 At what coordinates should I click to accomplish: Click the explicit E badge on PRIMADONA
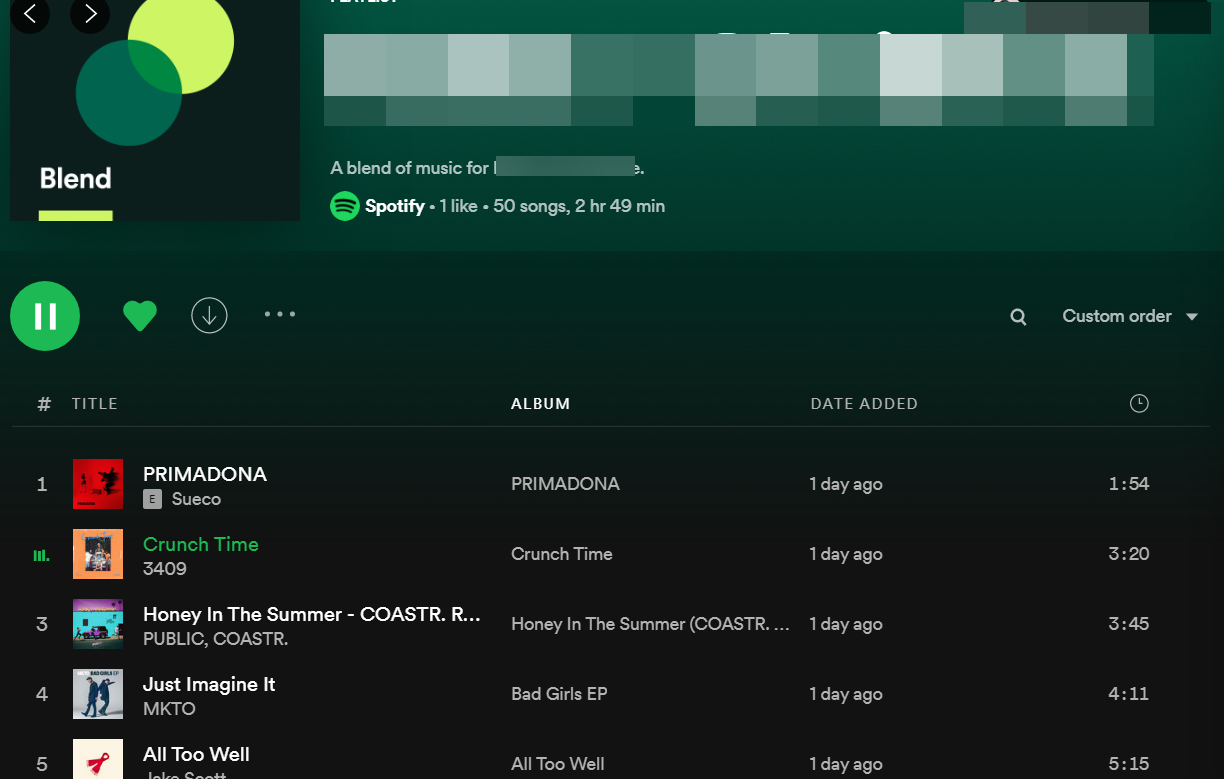pos(152,499)
